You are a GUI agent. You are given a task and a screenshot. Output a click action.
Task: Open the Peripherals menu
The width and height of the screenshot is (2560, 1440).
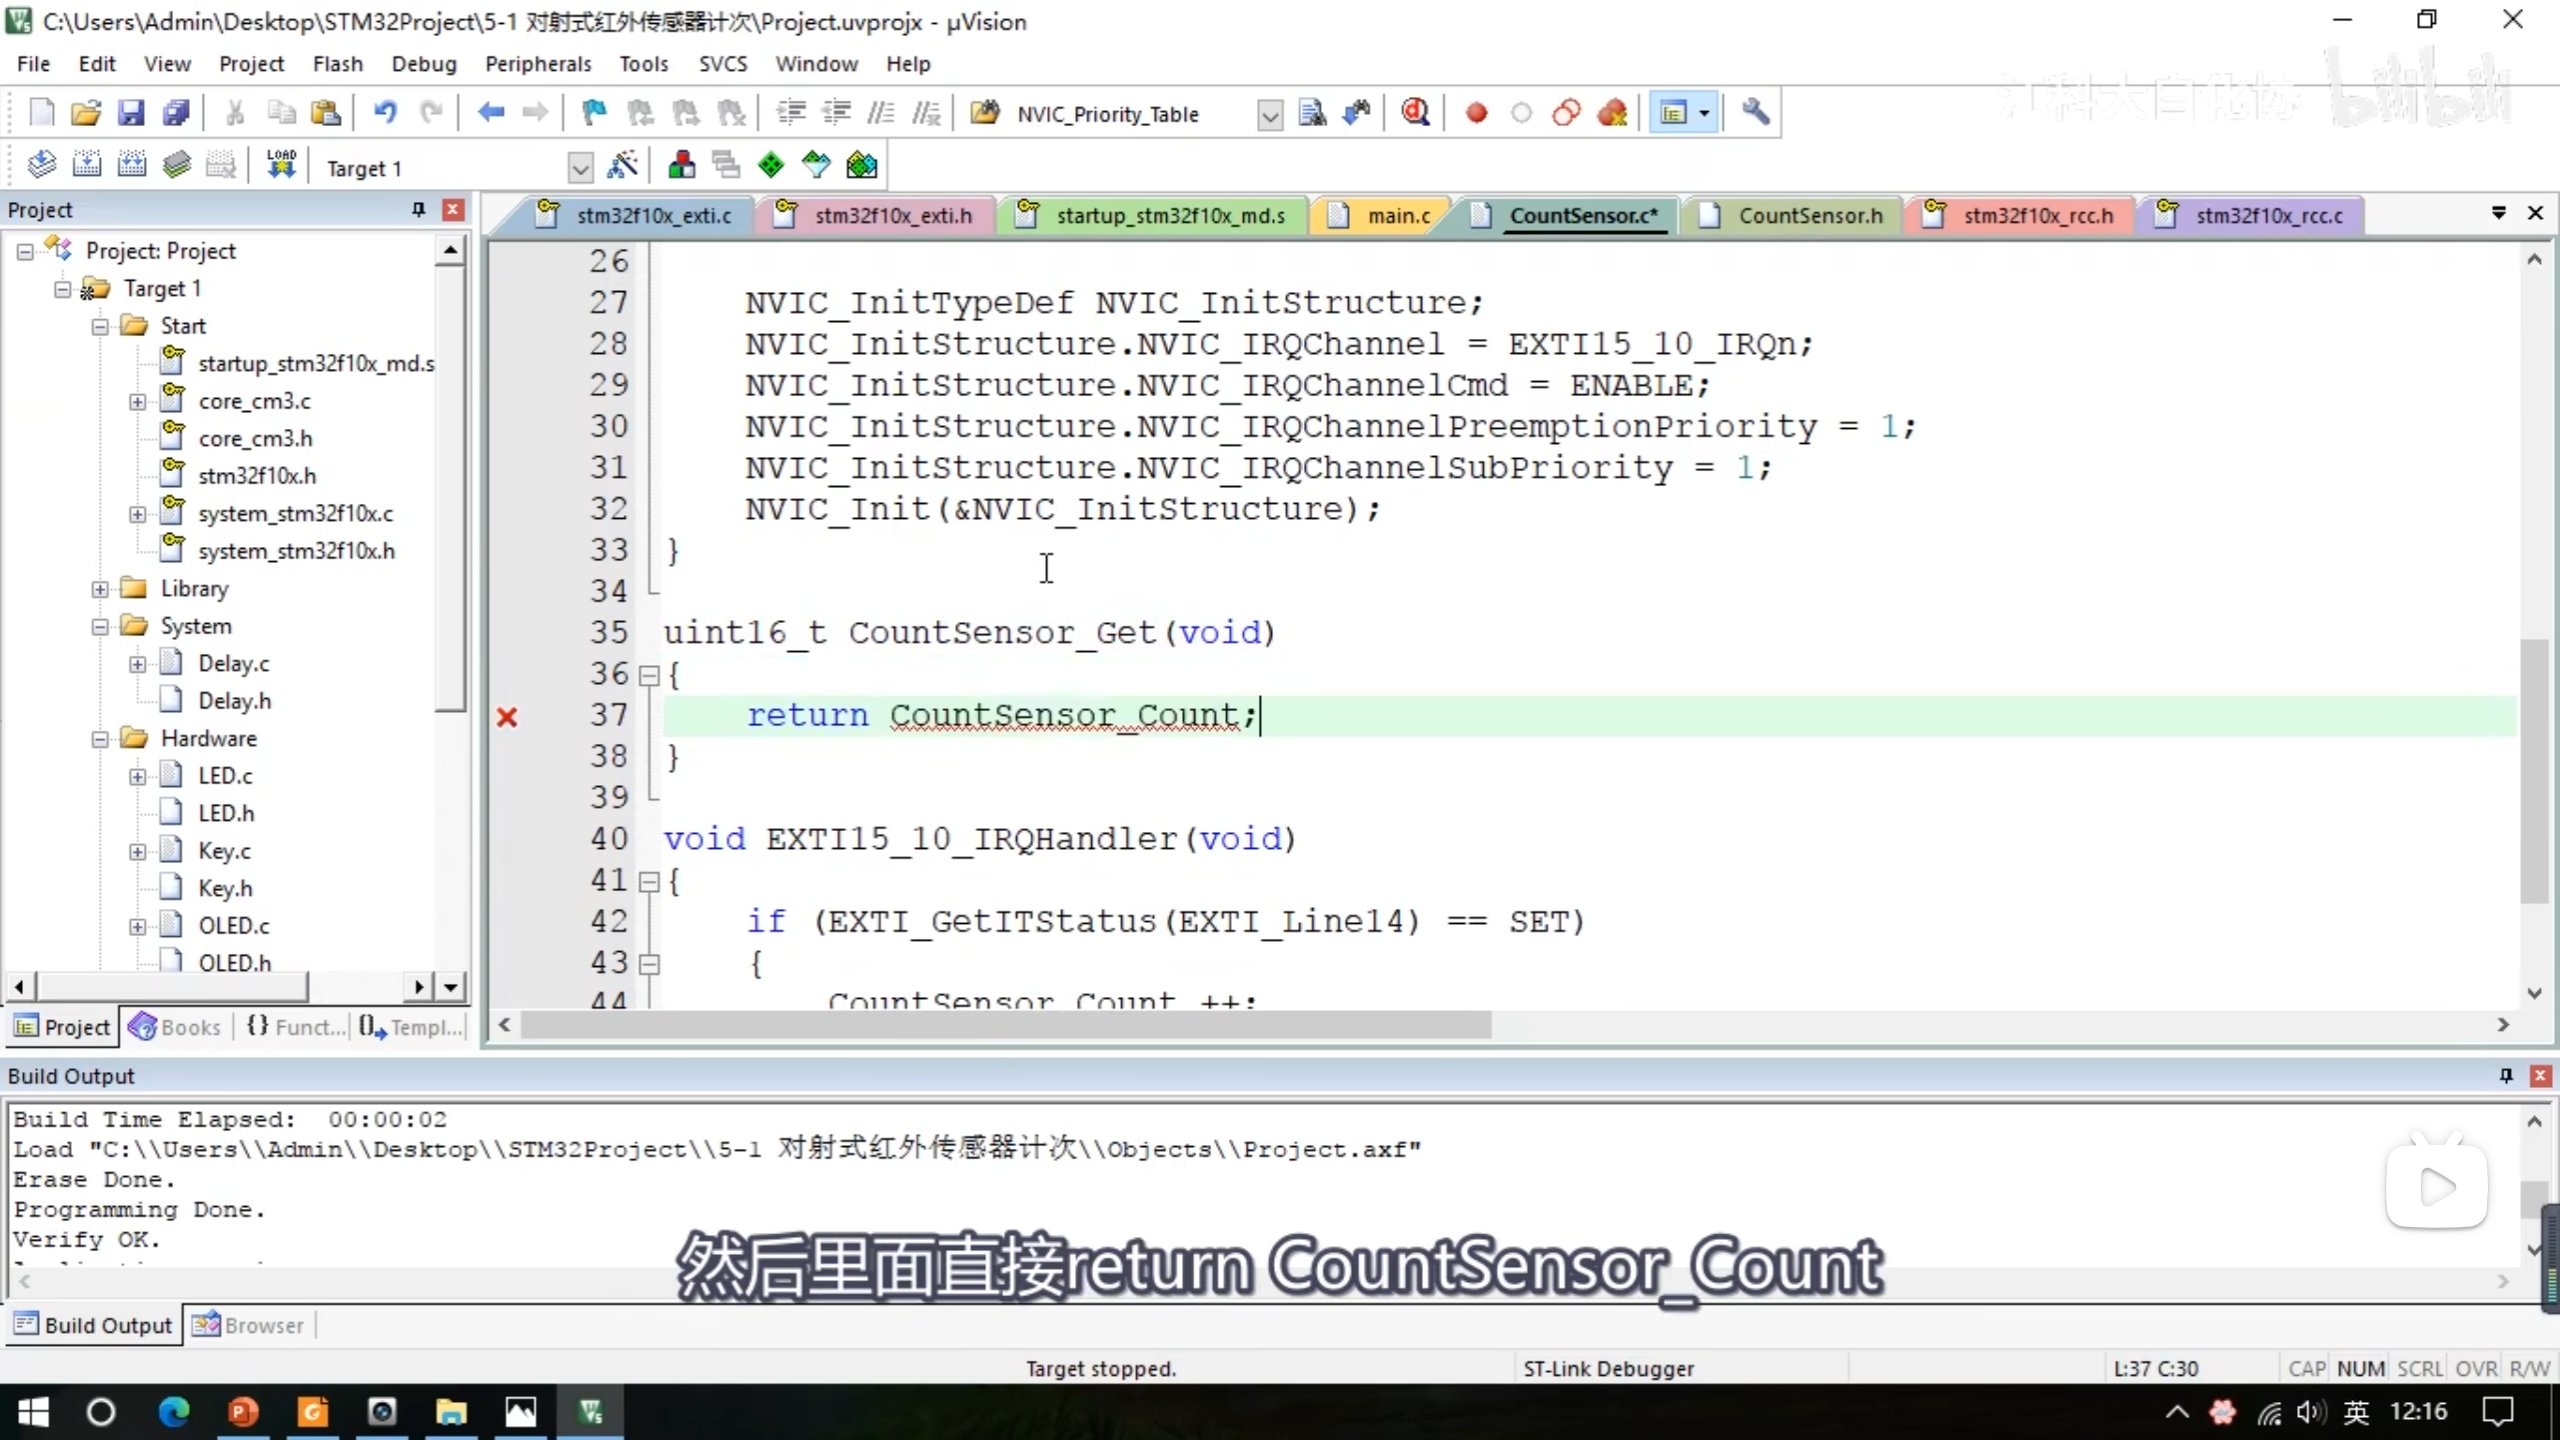coord(538,64)
